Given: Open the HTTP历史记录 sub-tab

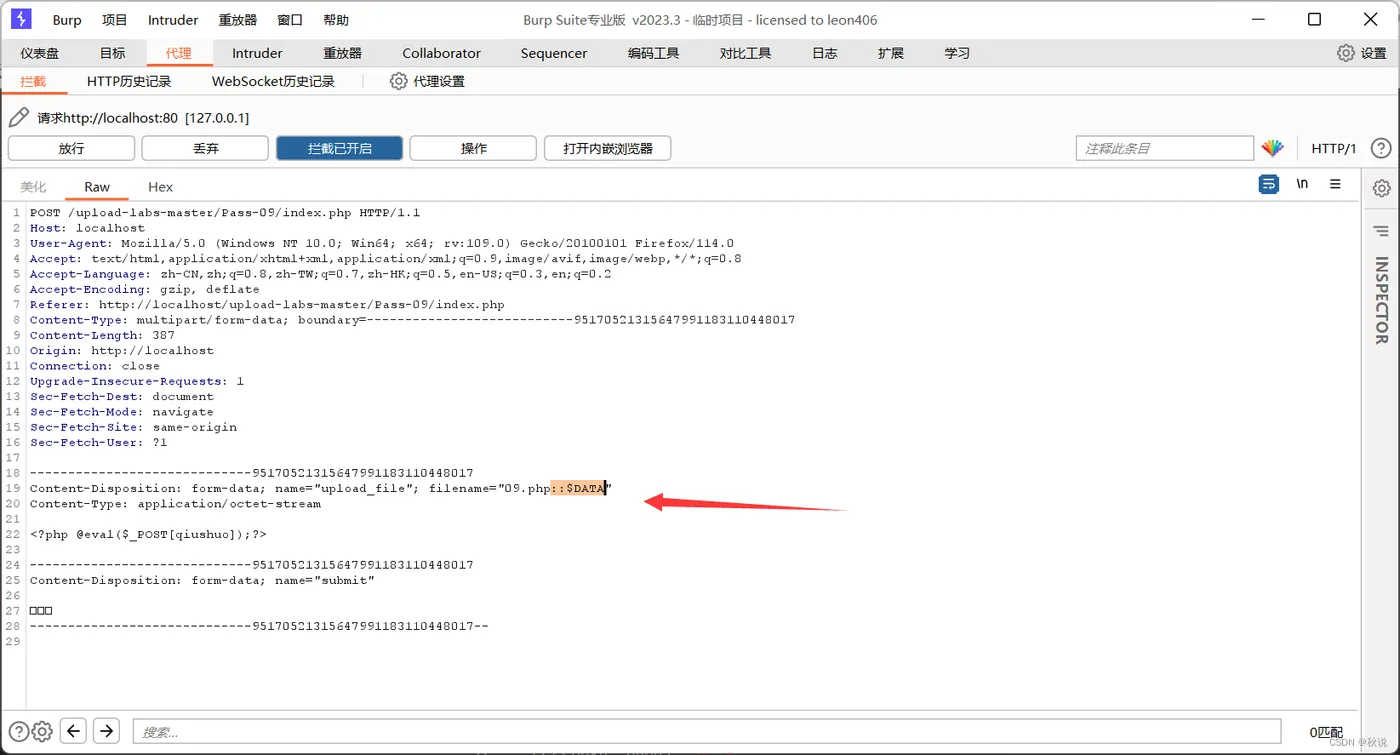Looking at the screenshot, I should [129, 81].
